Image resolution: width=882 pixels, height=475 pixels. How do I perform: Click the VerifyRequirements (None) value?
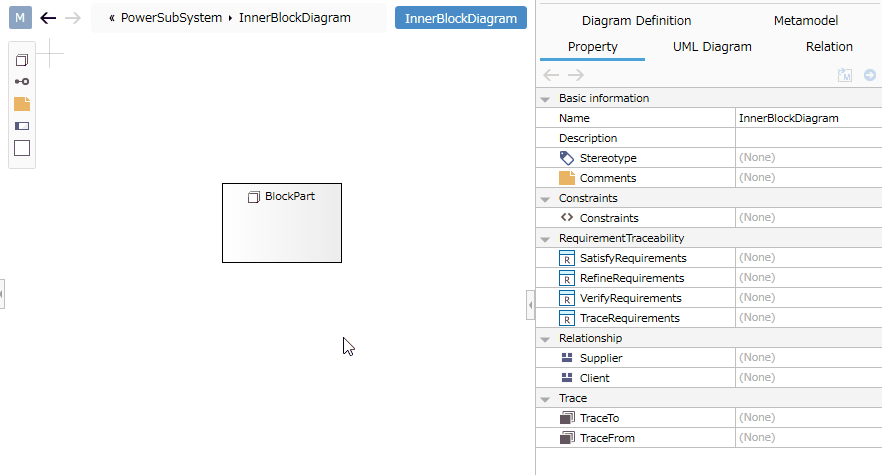757,297
